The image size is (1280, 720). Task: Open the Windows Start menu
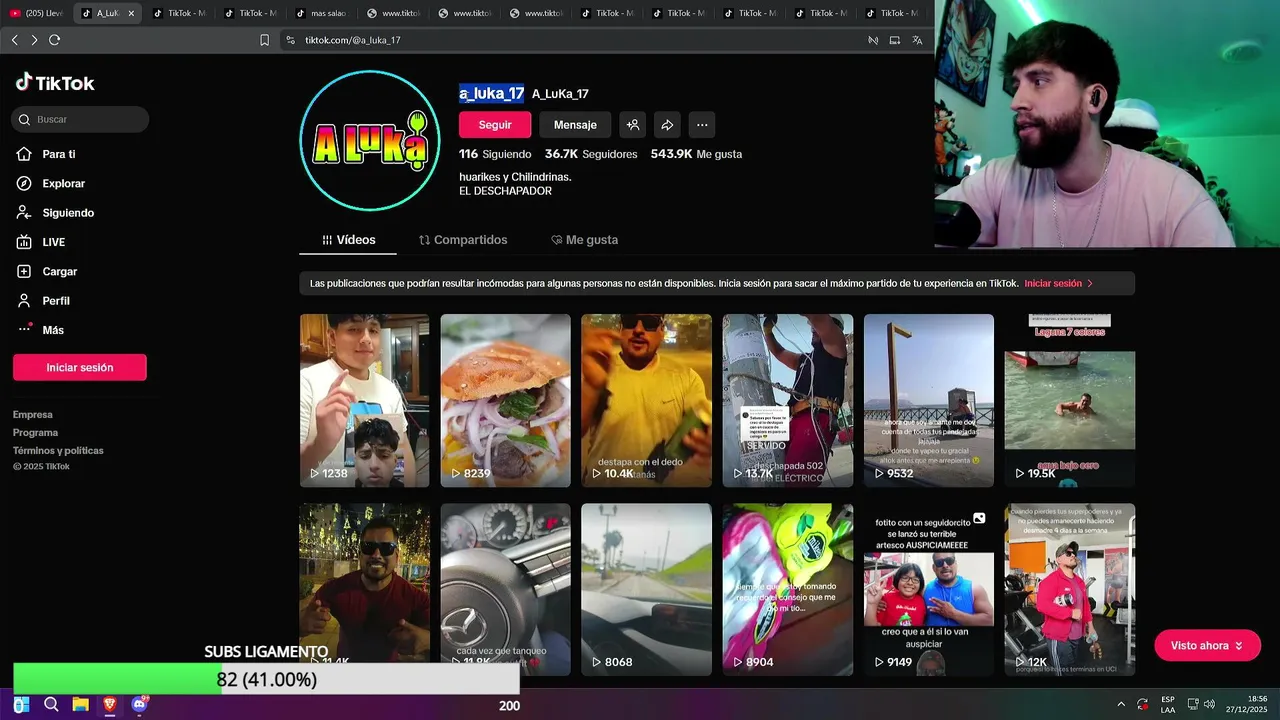(21, 705)
